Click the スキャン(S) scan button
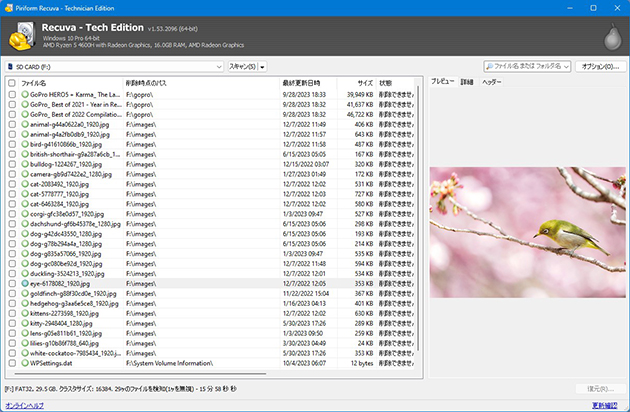 tap(243, 67)
